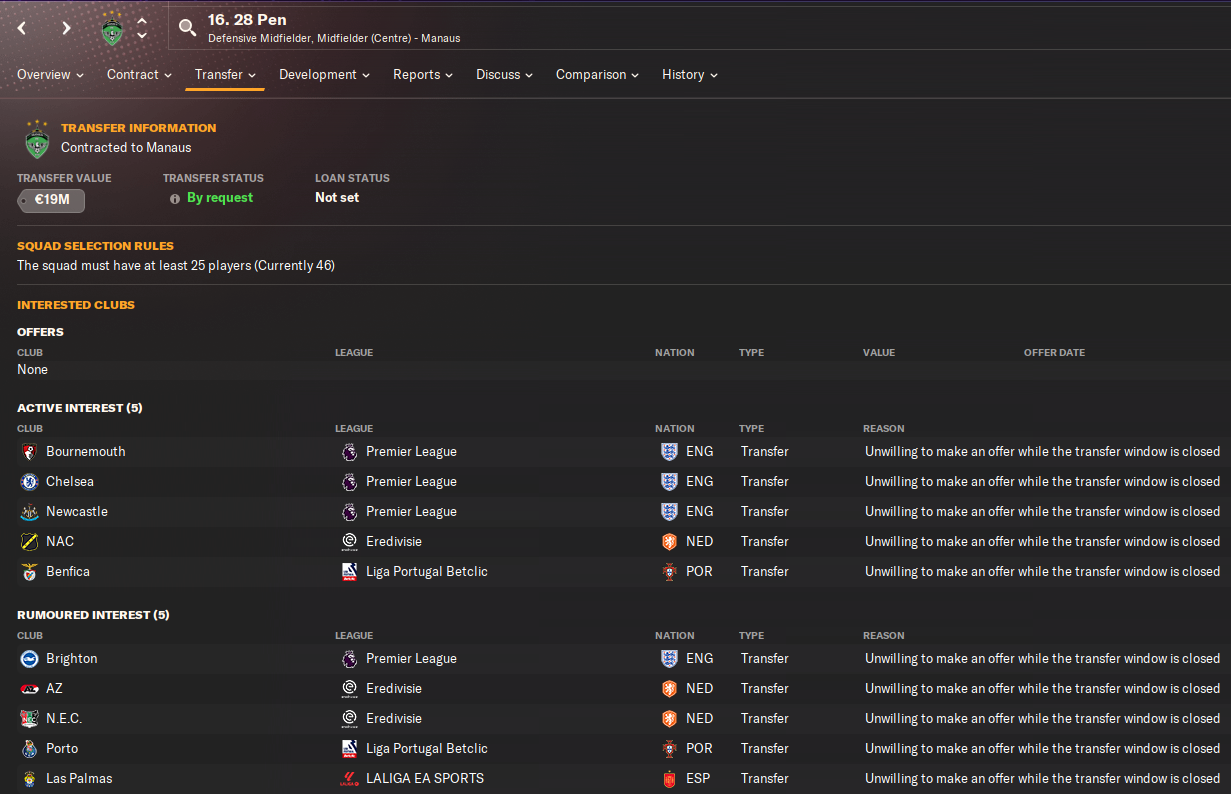Click NED nation text in N.E.C. row
The image size is (1231, 794).
pyautogui.click(x=700, y=719)
